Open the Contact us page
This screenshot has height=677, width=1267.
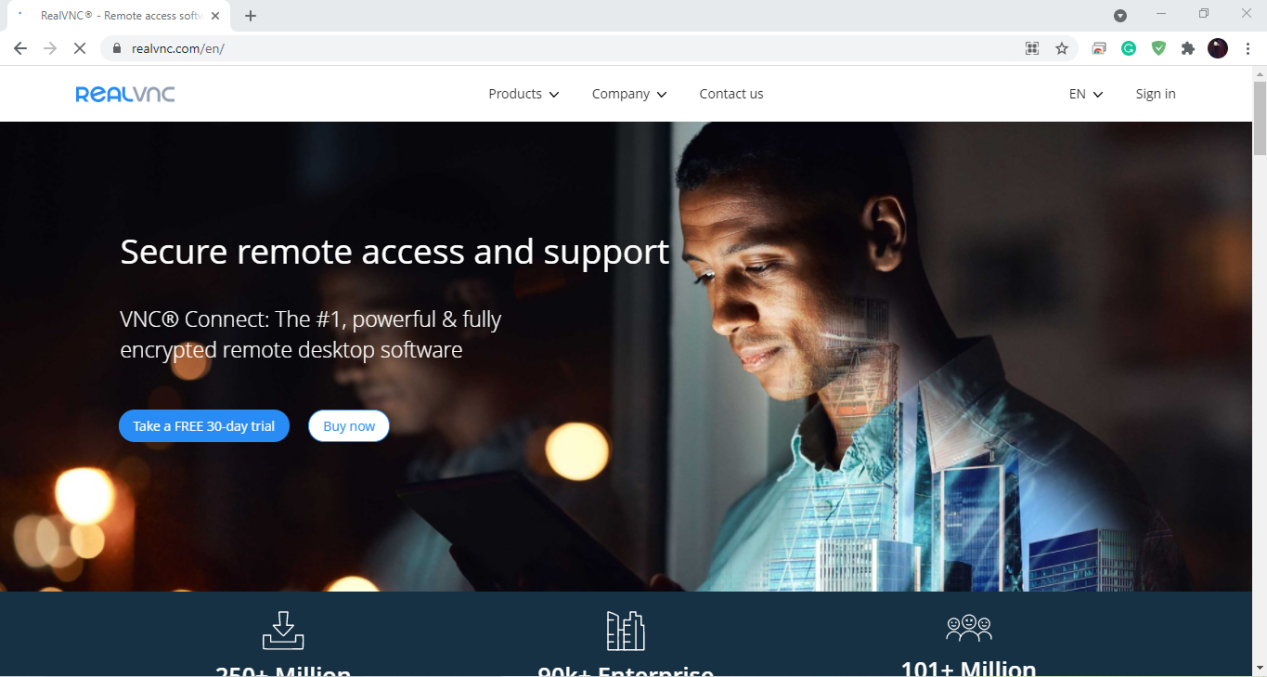(731, 94)
